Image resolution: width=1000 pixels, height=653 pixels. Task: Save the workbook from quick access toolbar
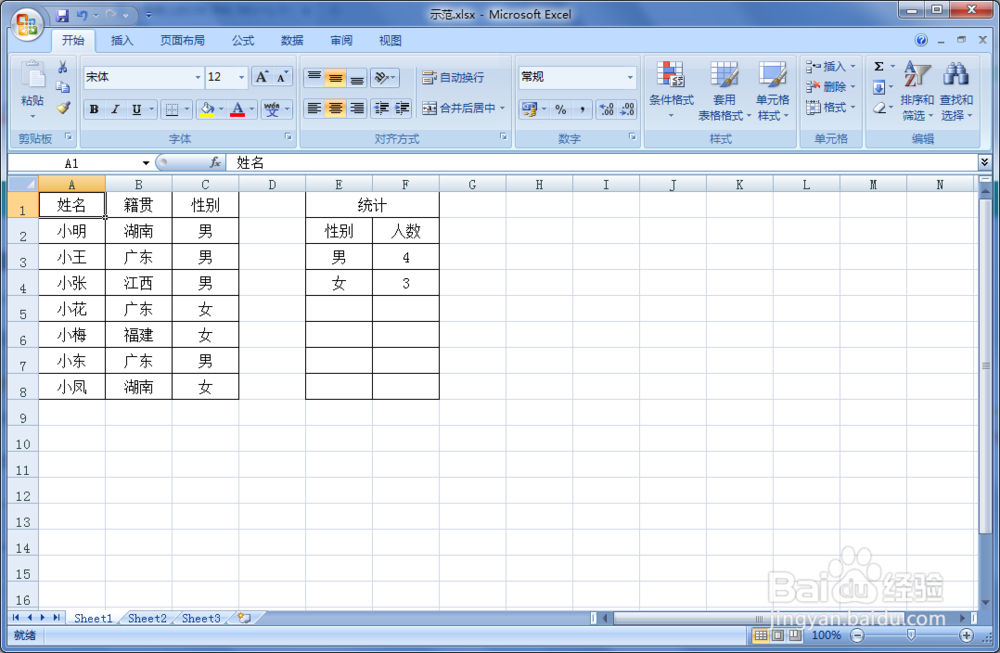(x=62, y=15)
